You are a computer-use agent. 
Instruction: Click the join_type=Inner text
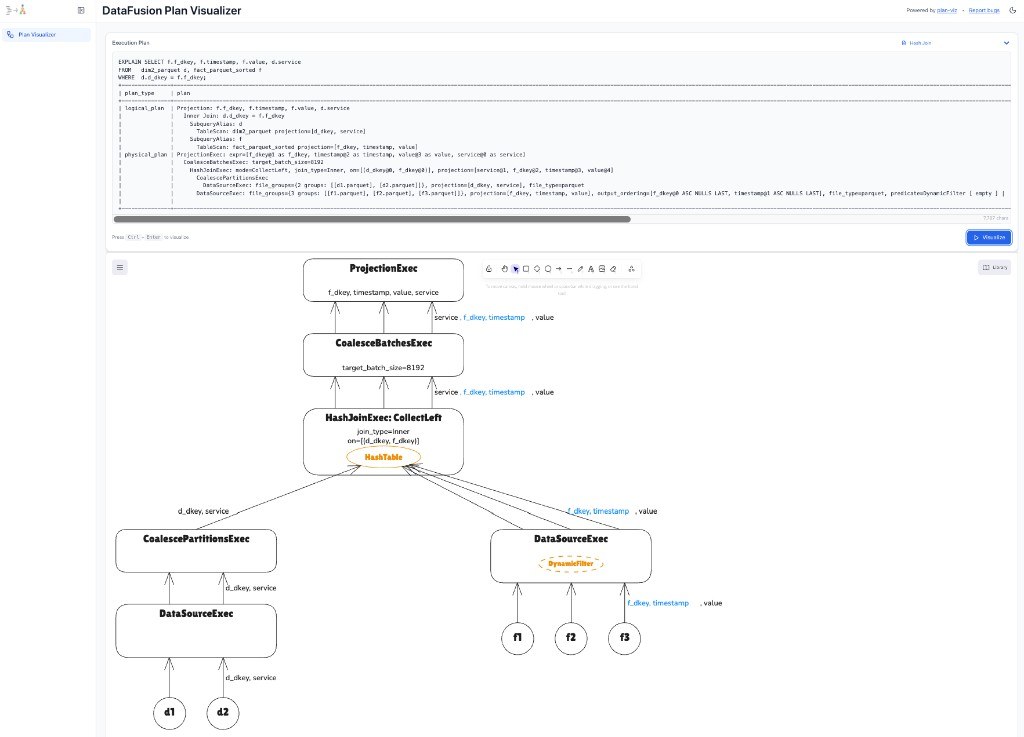tap(383, 431)
